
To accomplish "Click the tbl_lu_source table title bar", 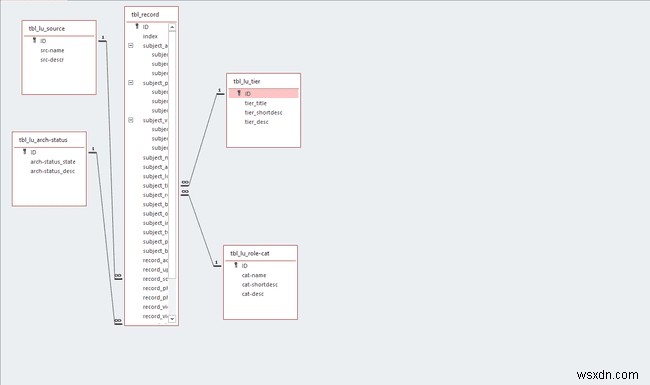I will click(59, 29).
